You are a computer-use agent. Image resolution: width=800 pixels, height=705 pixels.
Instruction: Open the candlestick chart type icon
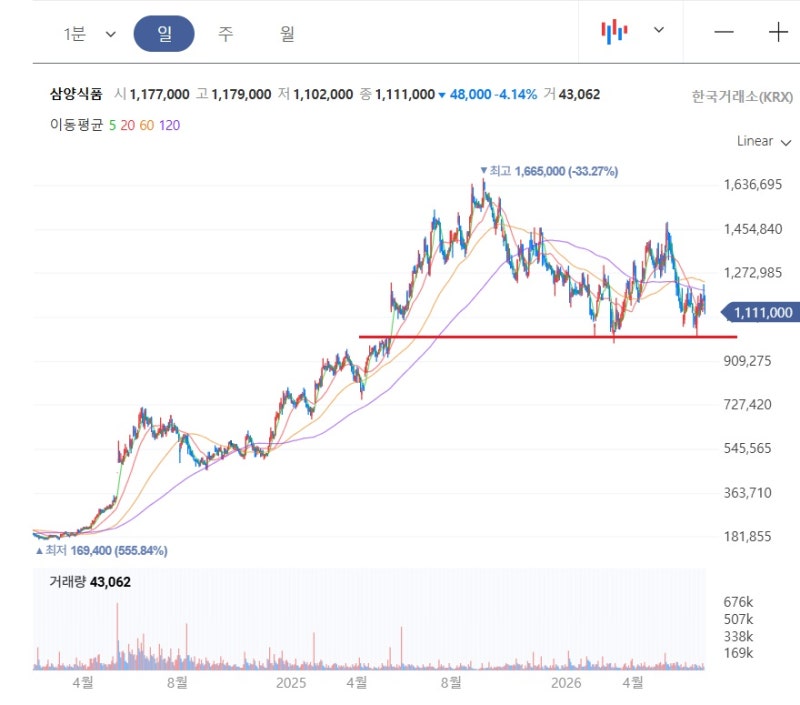614,32
